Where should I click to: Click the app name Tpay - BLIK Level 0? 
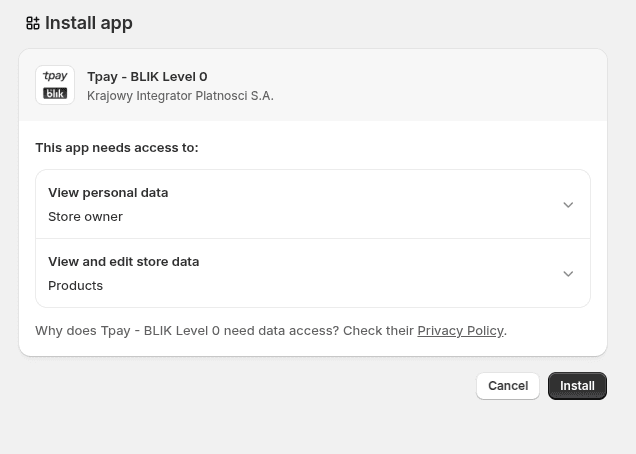(x=147, y=76)
